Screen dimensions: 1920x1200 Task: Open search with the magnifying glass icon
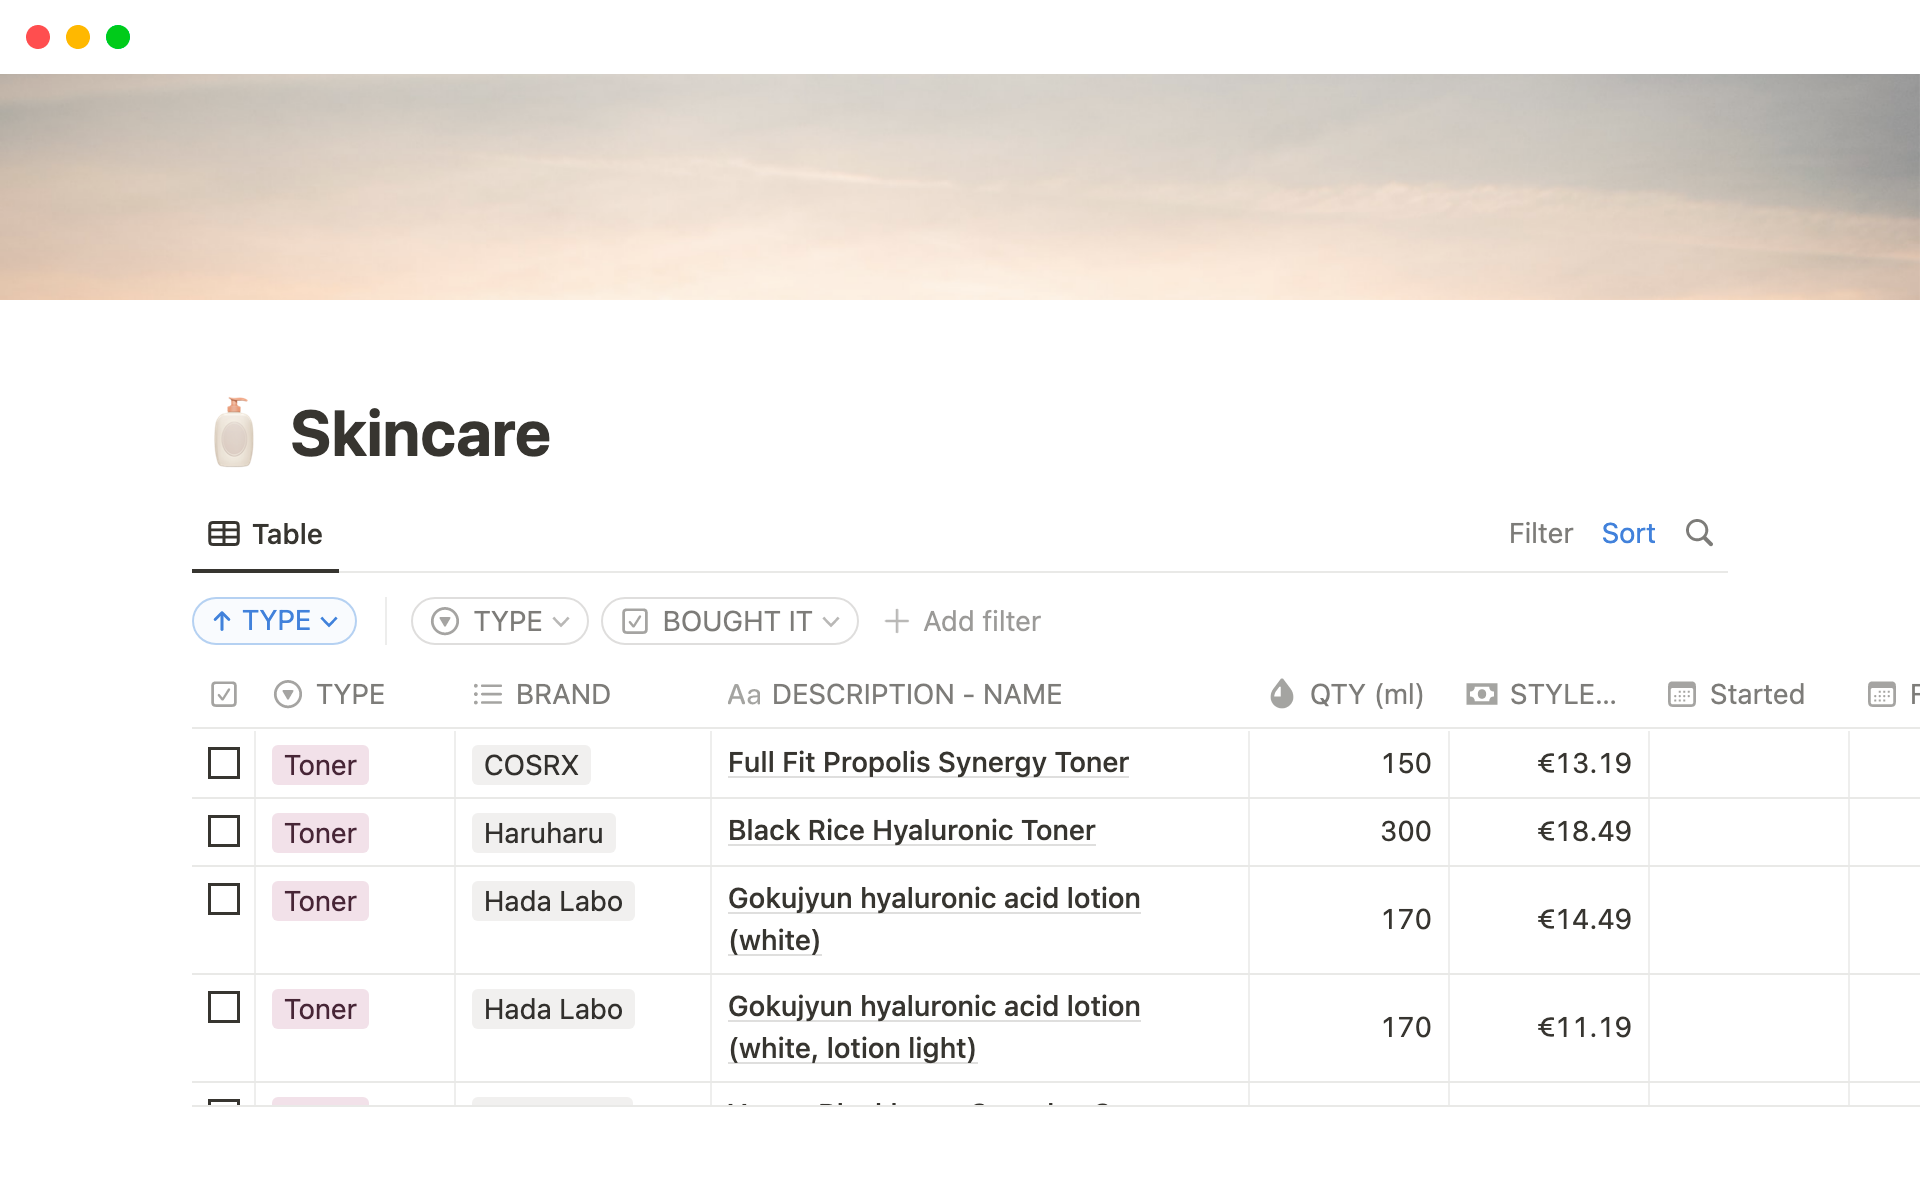[x=1699, y=533]
